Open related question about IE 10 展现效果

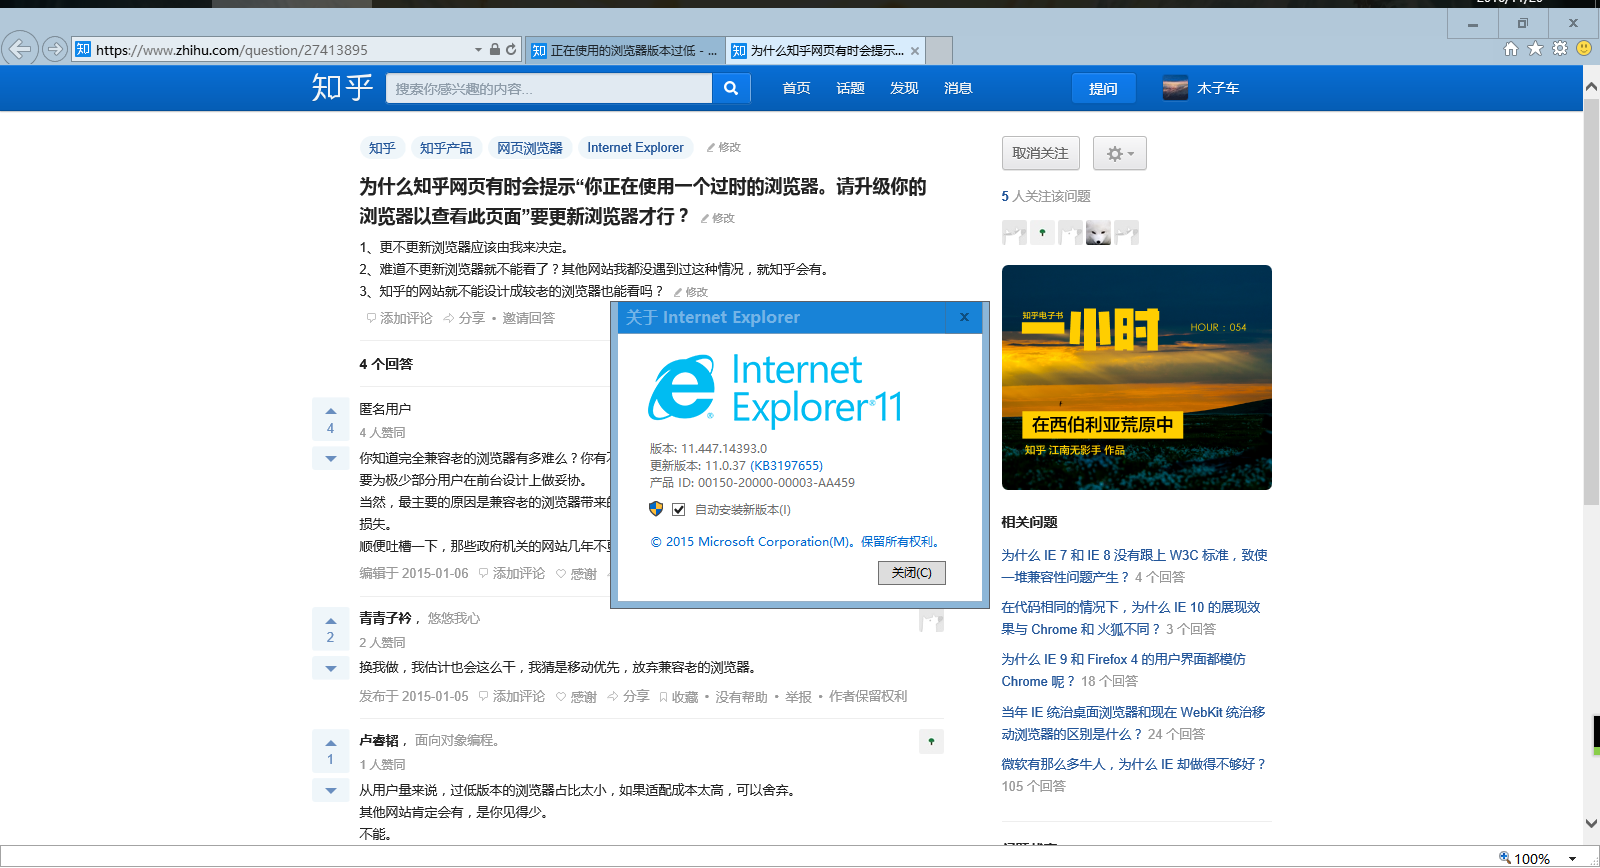(x=1131, y=618)
